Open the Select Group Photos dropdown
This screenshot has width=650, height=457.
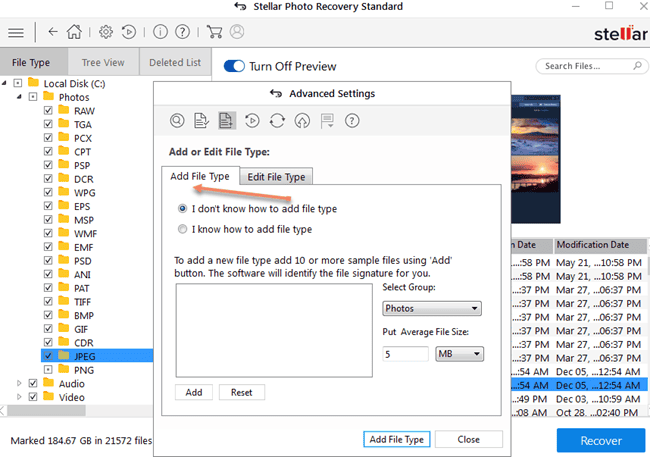pos(432,309)
